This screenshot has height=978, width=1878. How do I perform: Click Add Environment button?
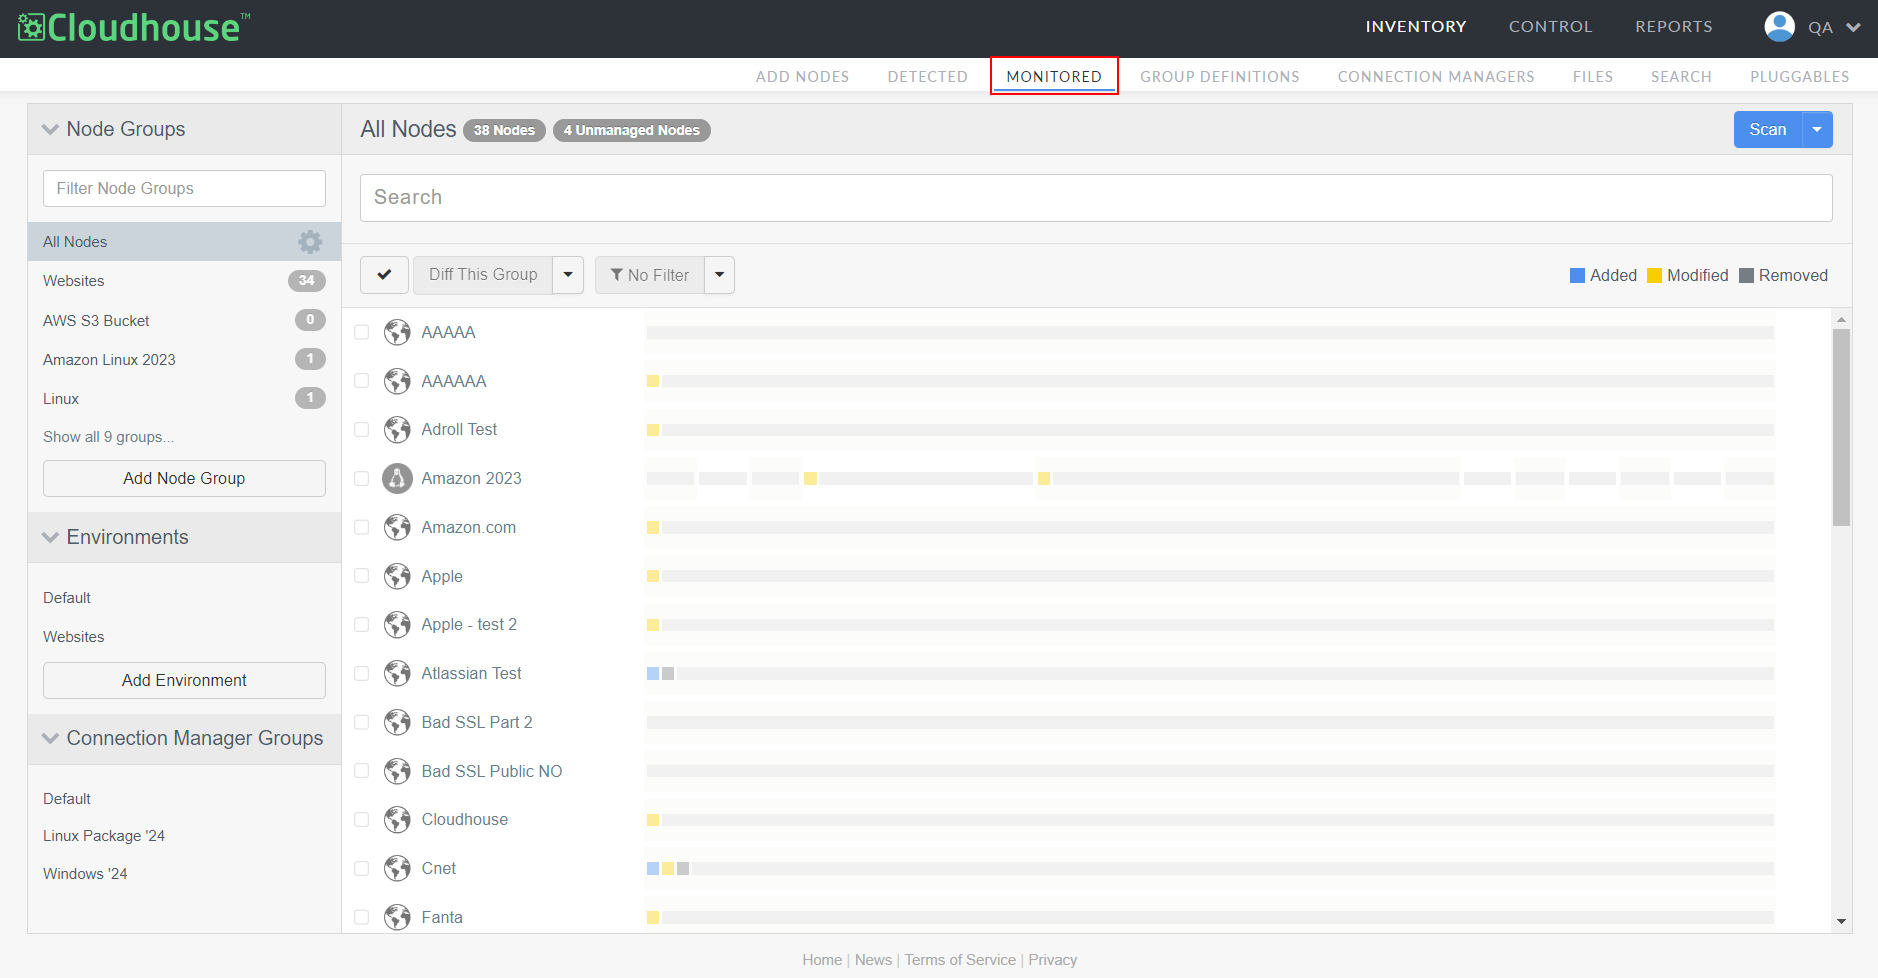pyautogui.click(x=184, y=680)
